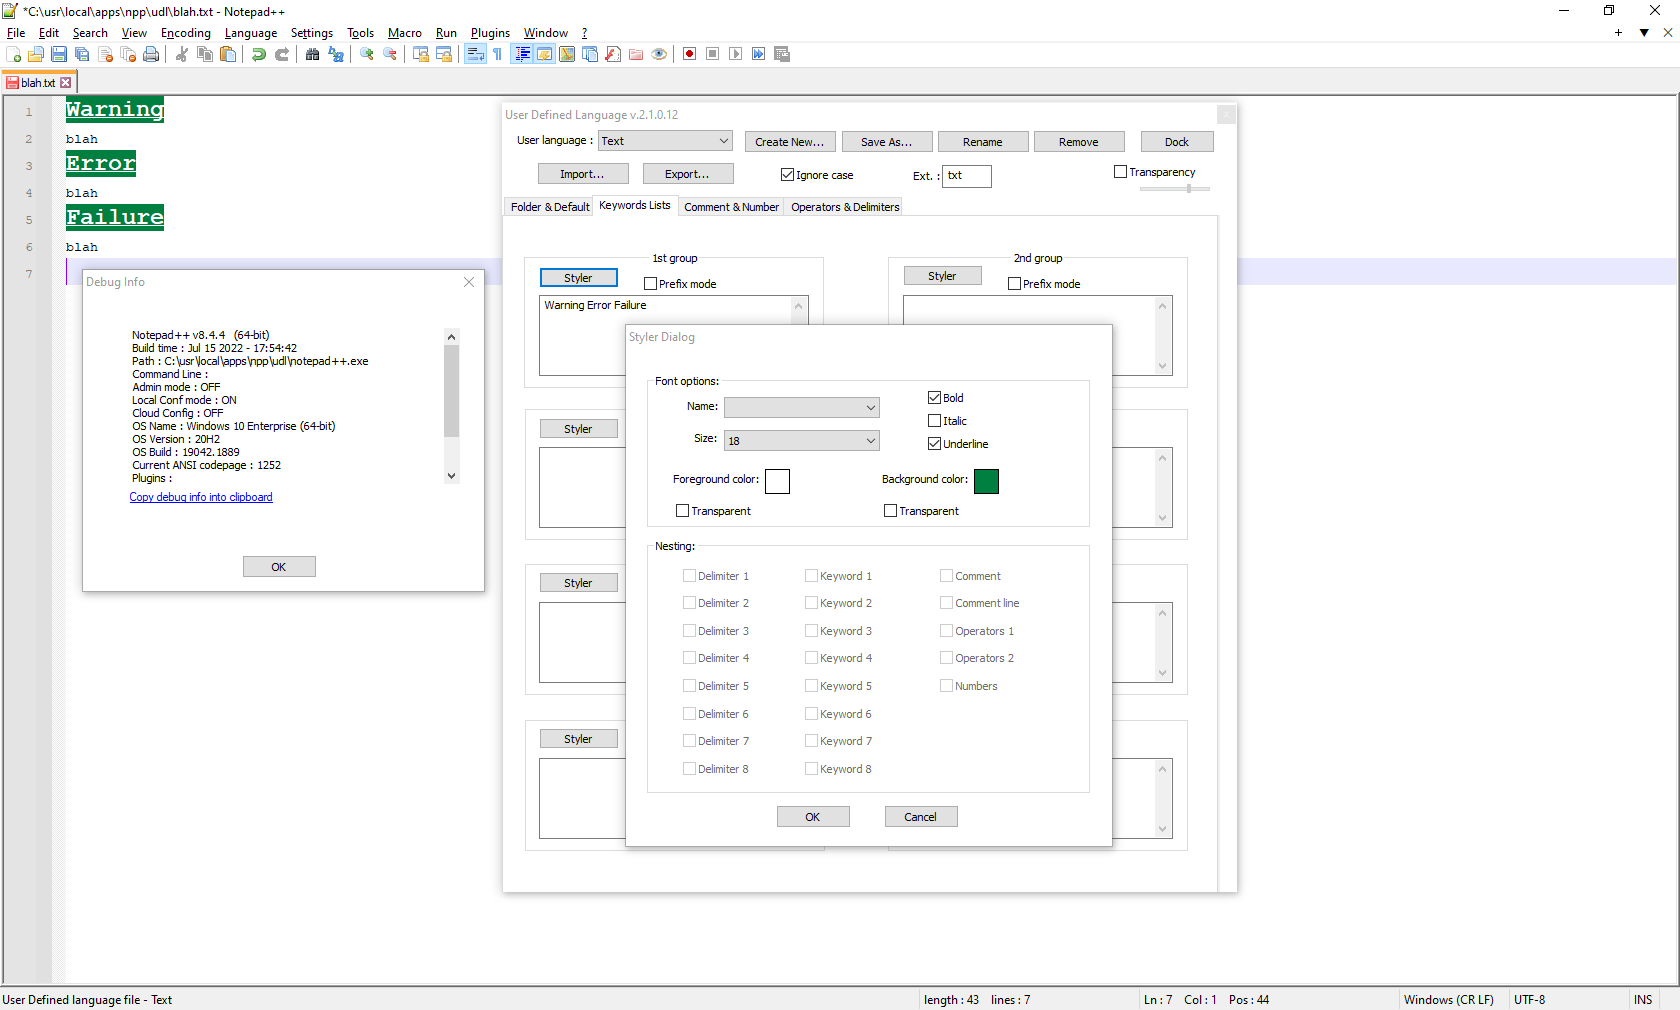Switch to Folder & Default tab
1680x1010 pixels.
[550, 207]
